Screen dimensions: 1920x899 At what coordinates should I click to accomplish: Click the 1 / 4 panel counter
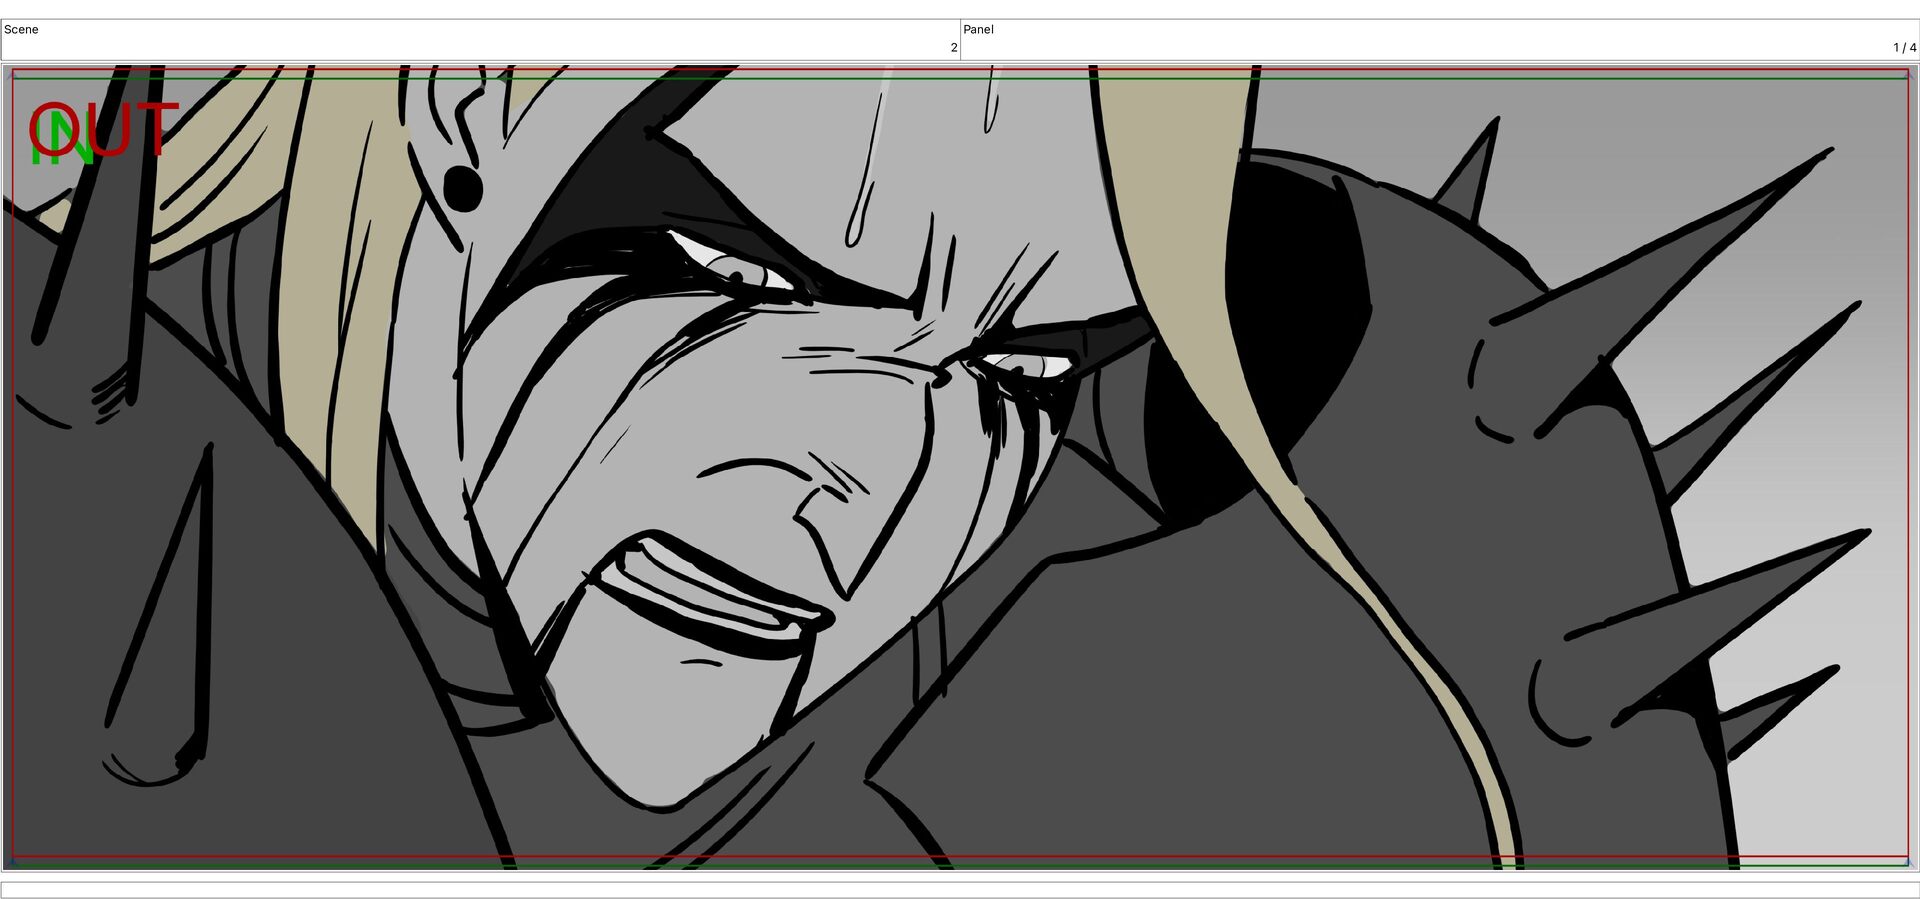click(1904, 47)
